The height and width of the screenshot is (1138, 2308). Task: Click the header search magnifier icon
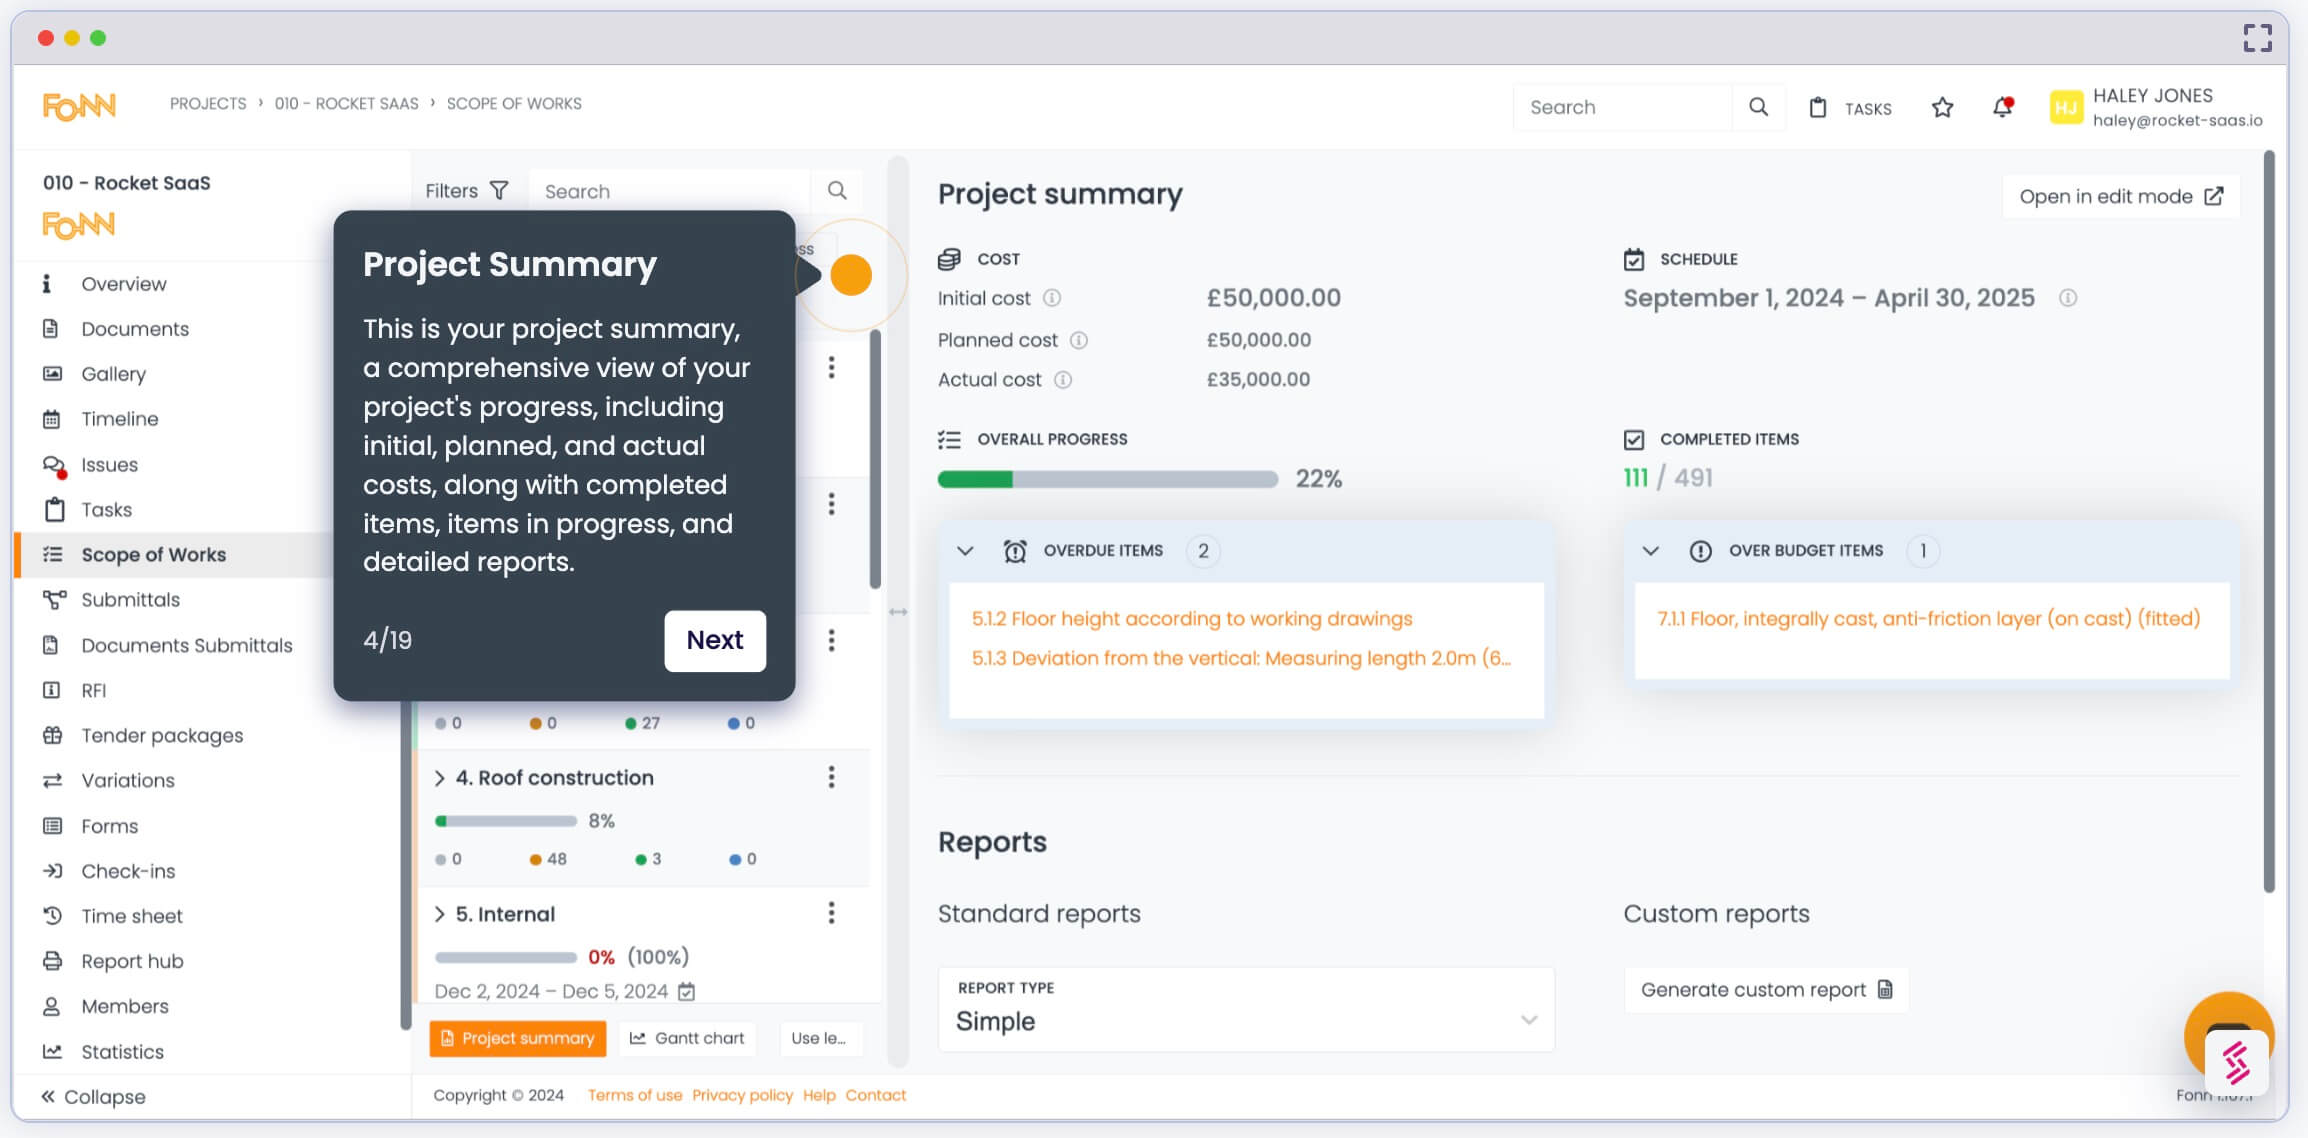(1758, 107)
